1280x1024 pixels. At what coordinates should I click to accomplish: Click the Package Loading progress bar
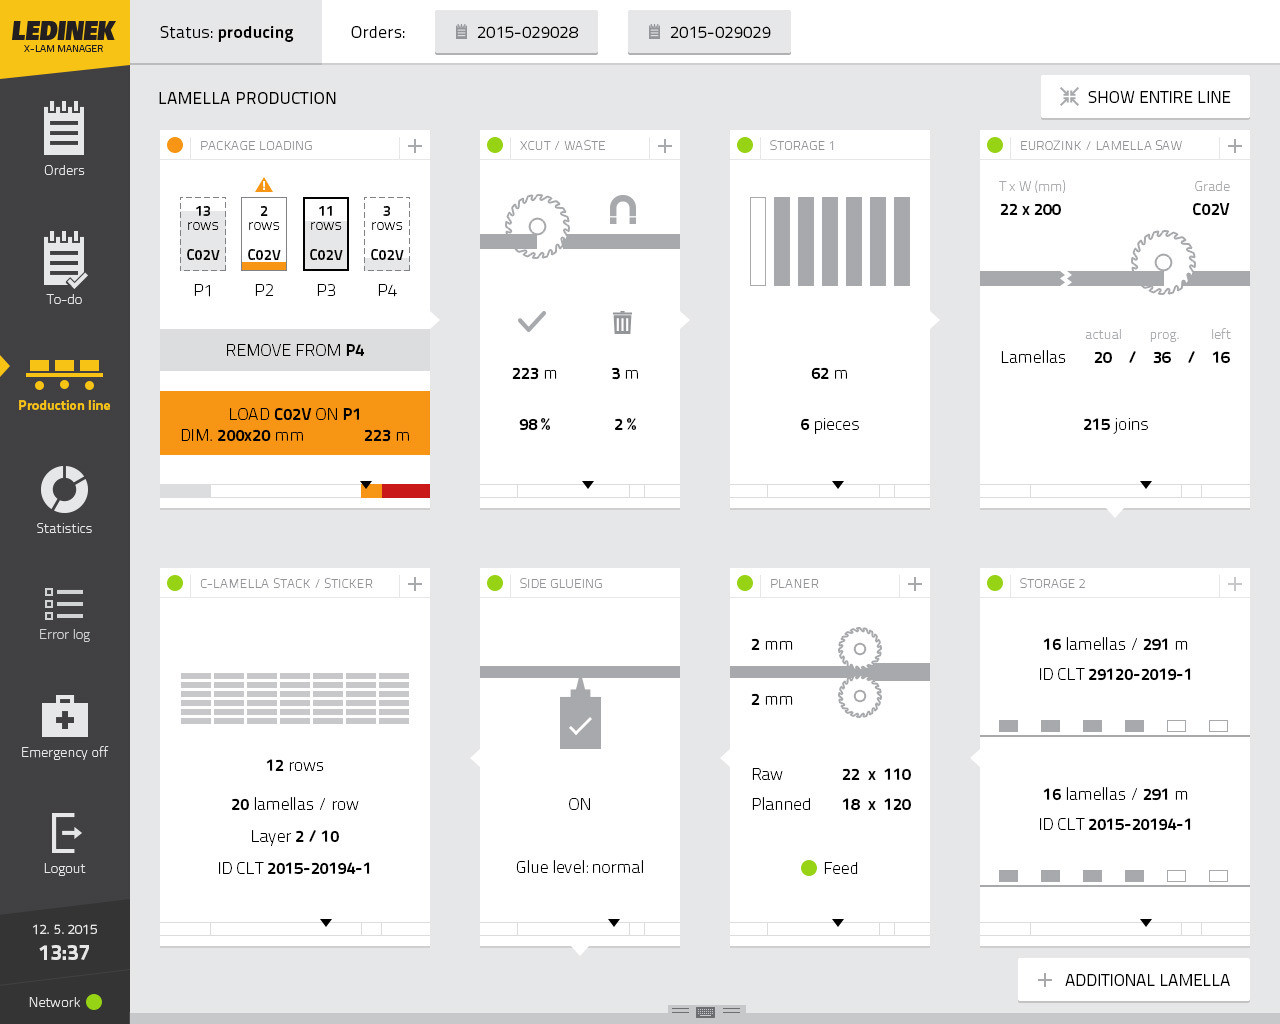[x=295, y=491]
